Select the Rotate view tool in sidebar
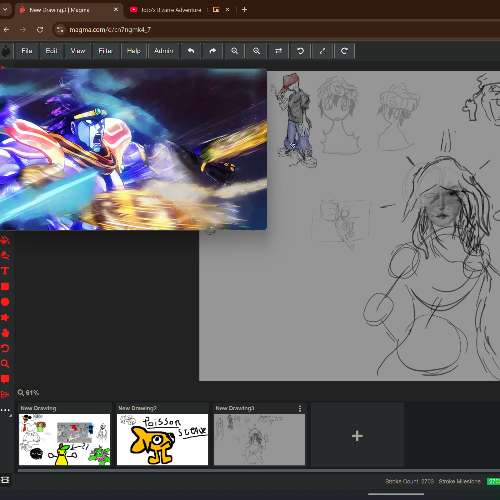Screen dimensions: 500x500 tap(5, 348)
